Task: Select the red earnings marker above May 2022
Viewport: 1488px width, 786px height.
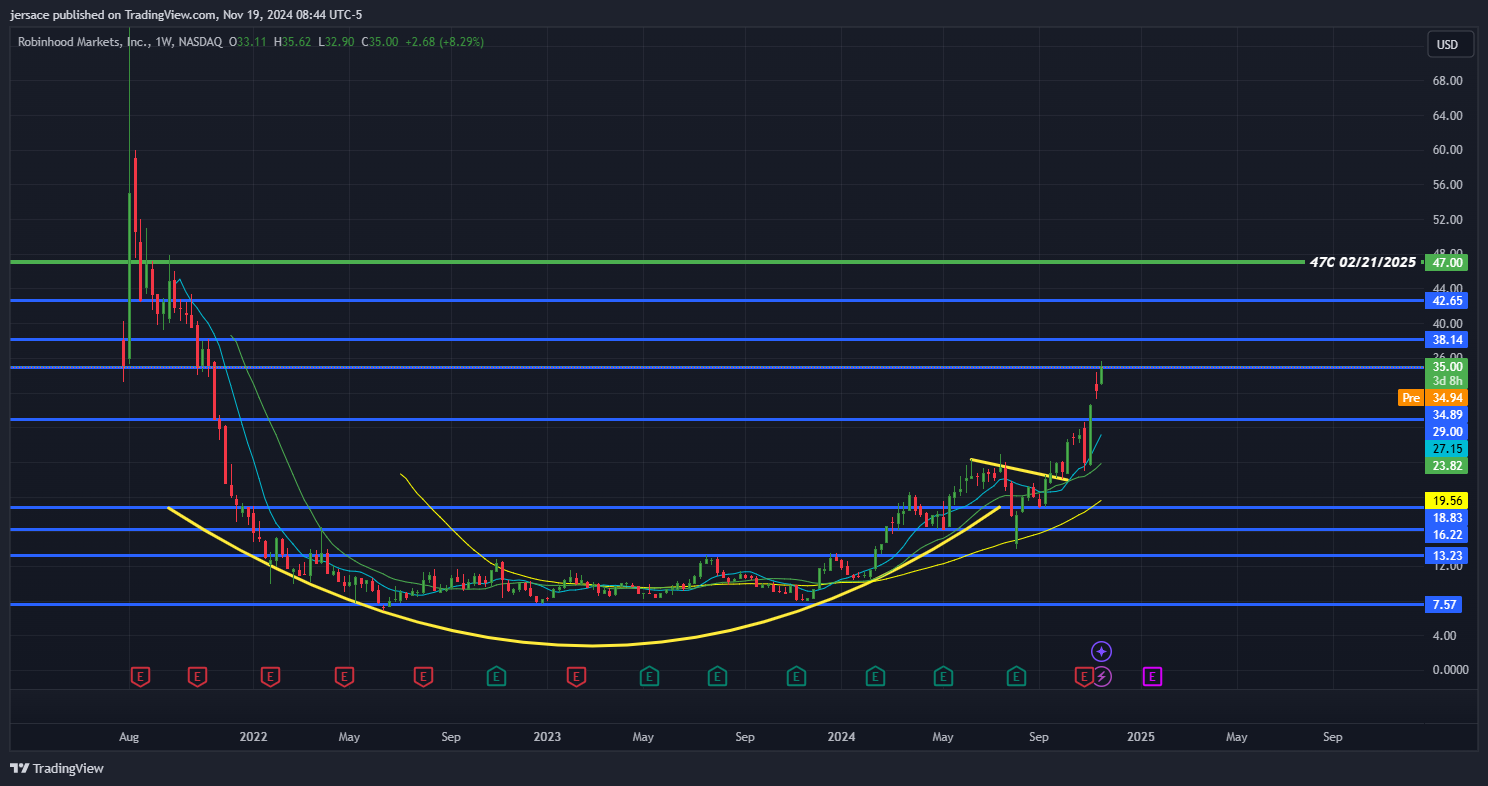Action: tap(345, 677)
